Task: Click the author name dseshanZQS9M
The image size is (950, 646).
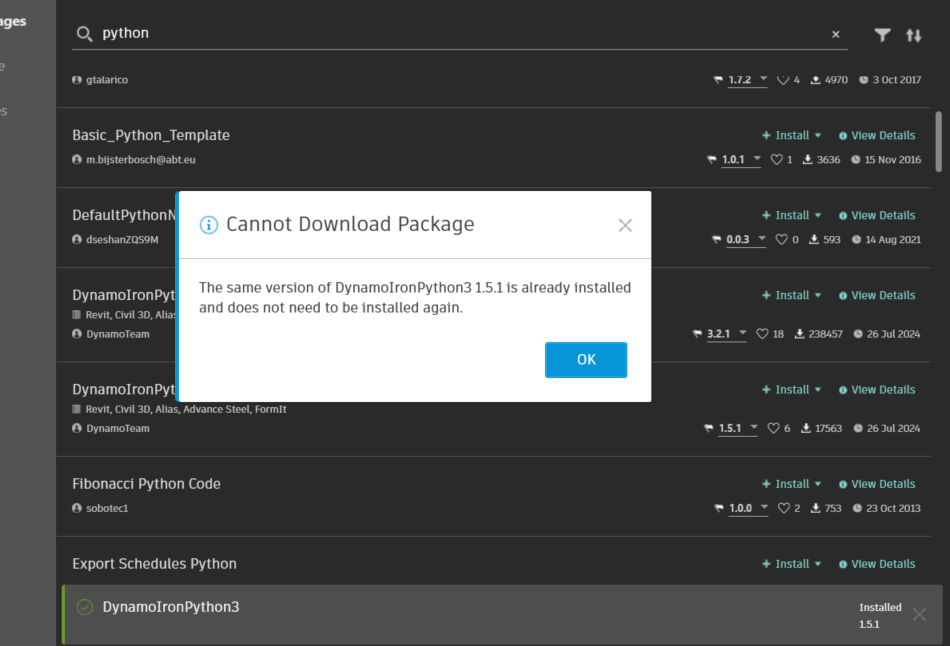Action: point(122,240)
